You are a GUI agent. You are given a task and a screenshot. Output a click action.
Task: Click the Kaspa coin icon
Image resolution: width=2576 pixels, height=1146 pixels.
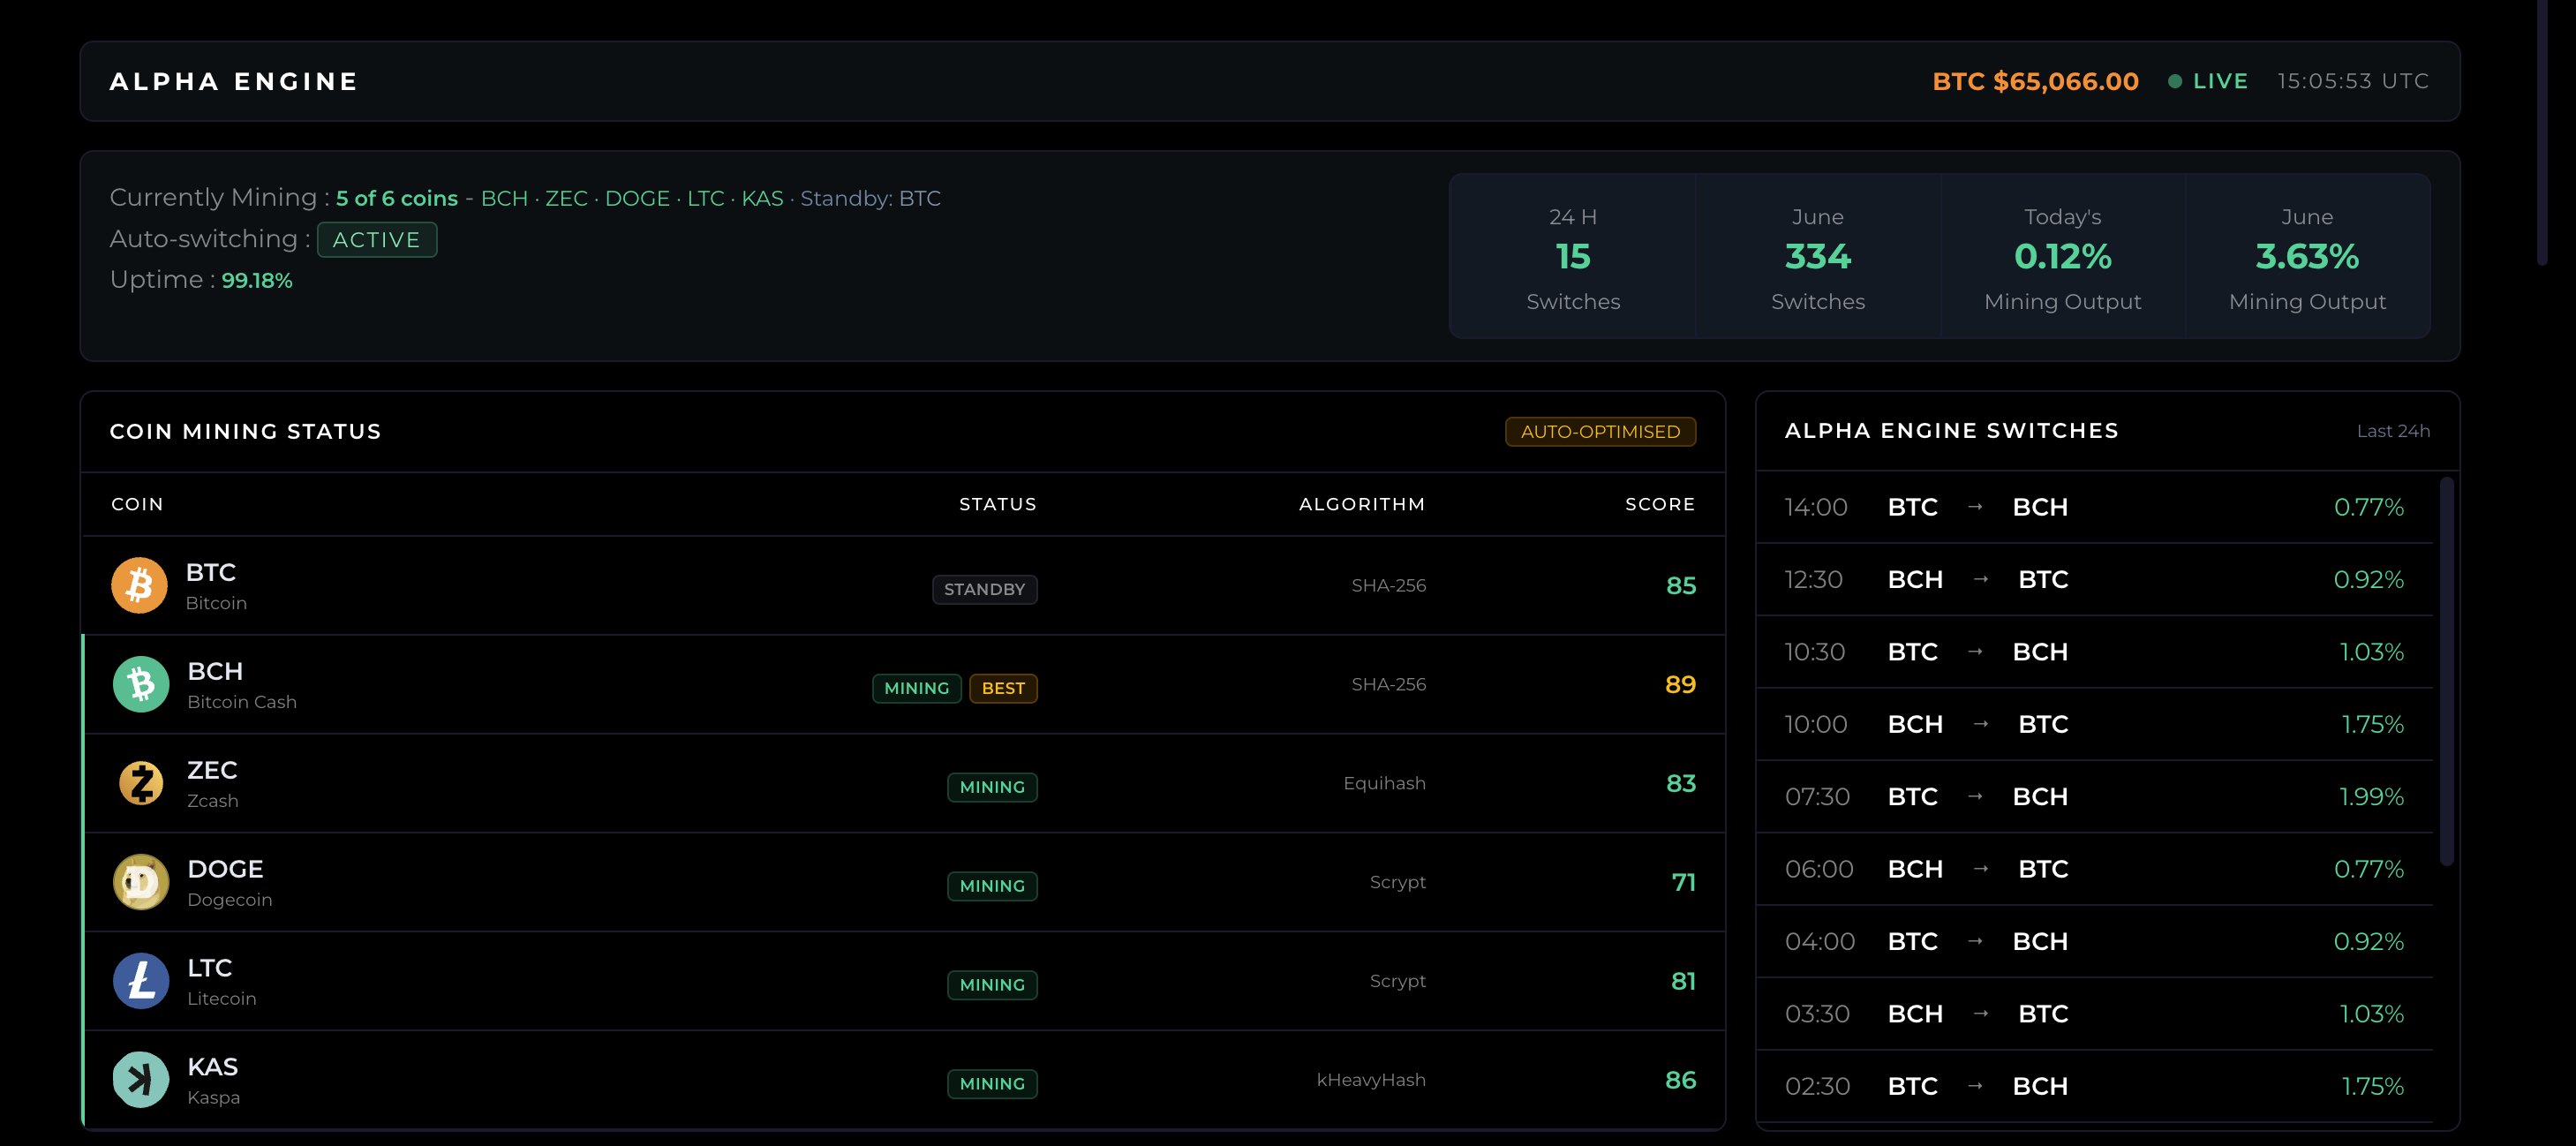(x=141, y=1080)
